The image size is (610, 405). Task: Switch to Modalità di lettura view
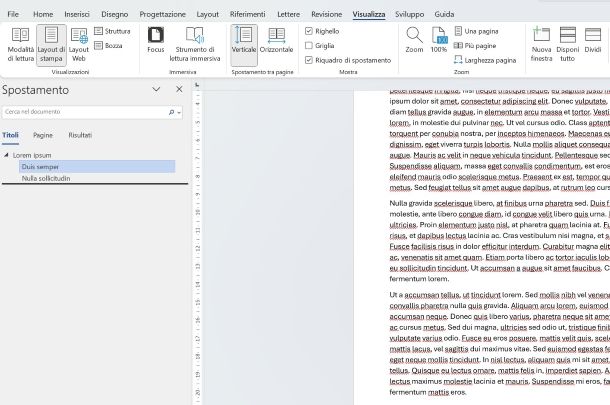point(21,45)
